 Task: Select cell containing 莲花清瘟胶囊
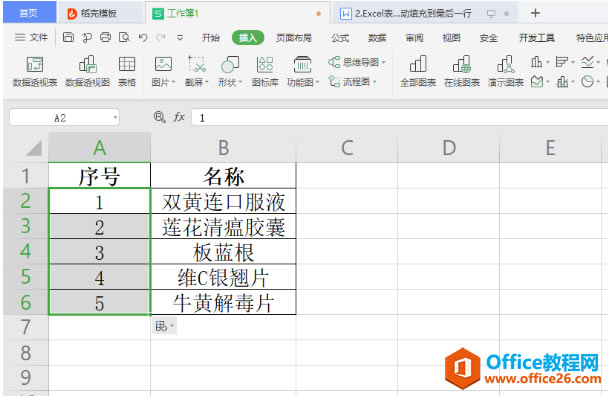click(x=223, y=227)
